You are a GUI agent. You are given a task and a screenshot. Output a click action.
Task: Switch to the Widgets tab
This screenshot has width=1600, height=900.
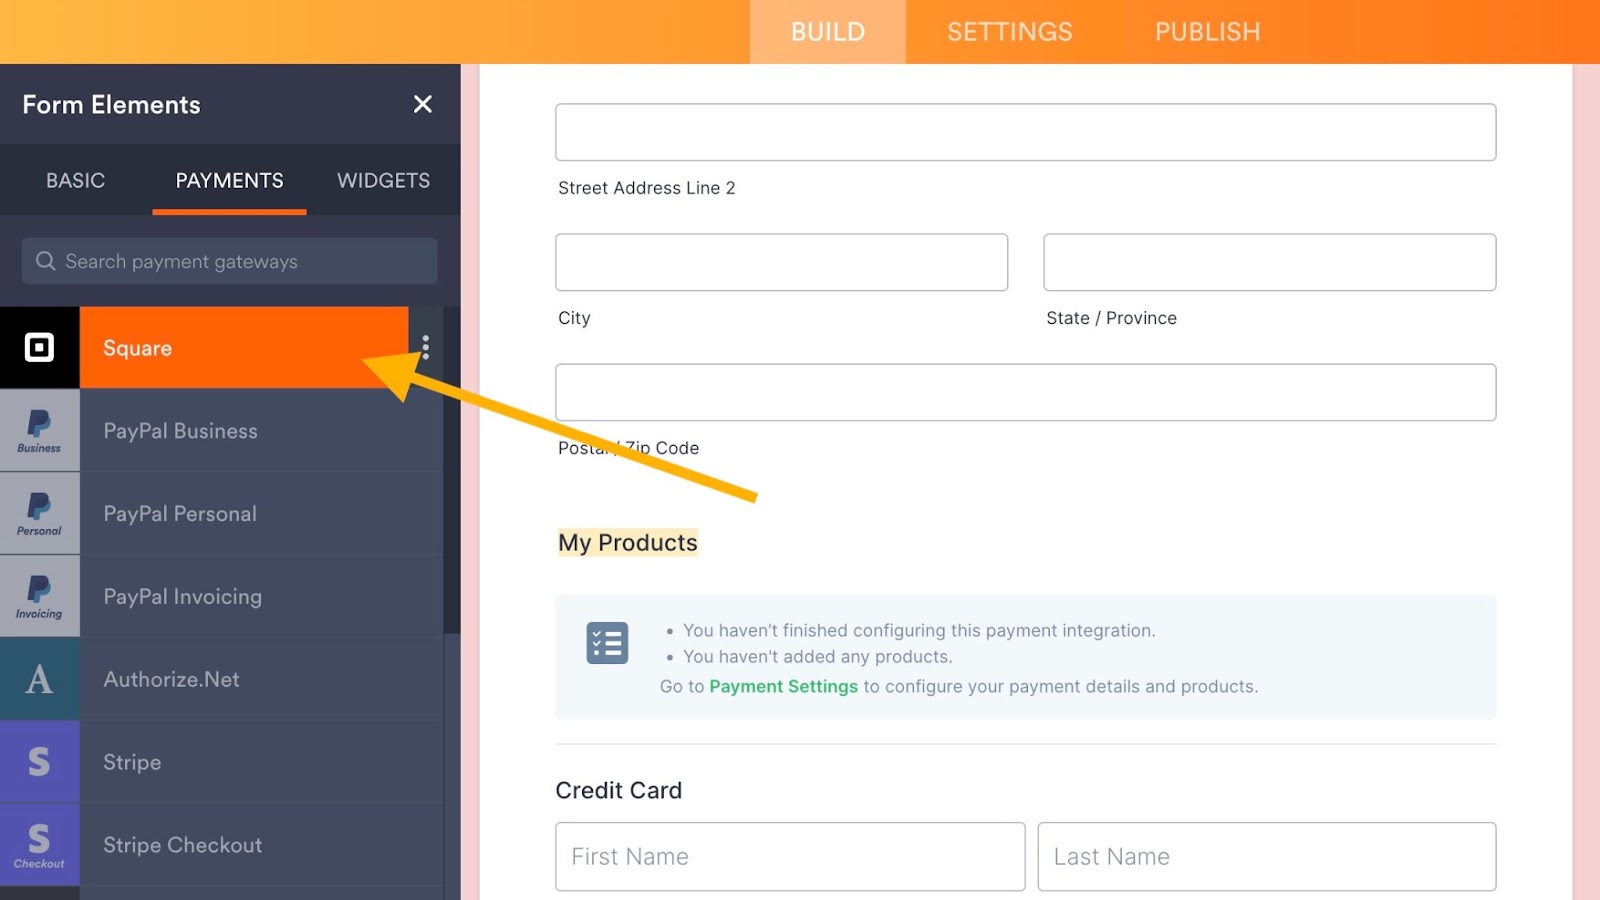coord(383,181)
